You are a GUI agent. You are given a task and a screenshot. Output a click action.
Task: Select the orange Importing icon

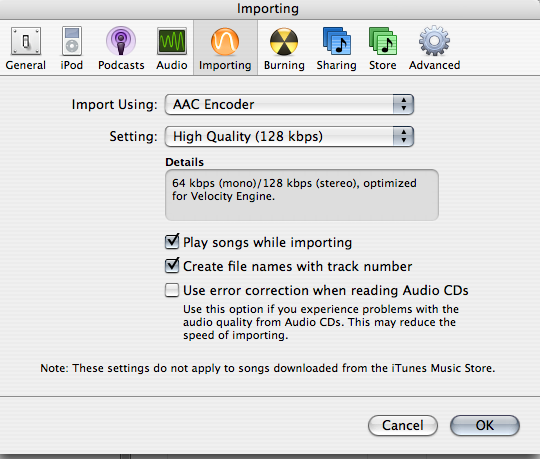[225, 42]
